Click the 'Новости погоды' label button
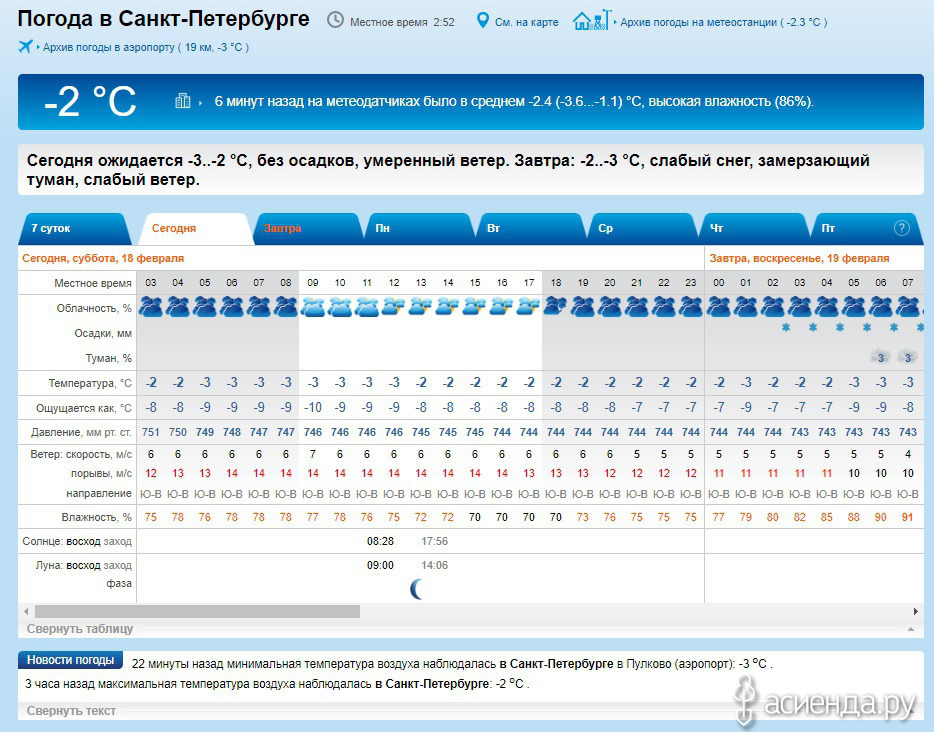 click(x=70, y=660)
